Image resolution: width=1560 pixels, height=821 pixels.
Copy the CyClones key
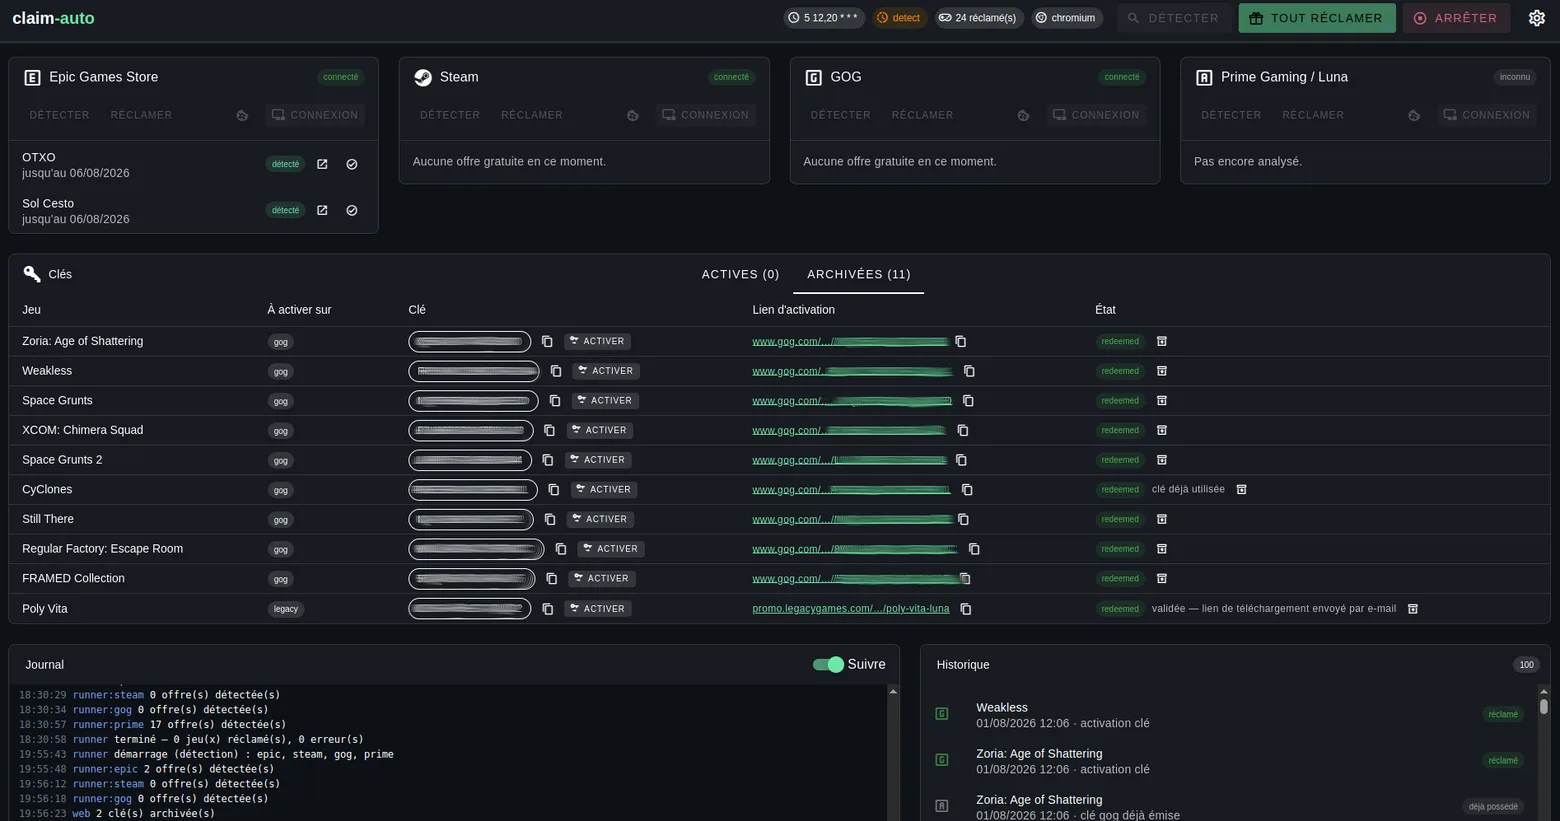554,490
